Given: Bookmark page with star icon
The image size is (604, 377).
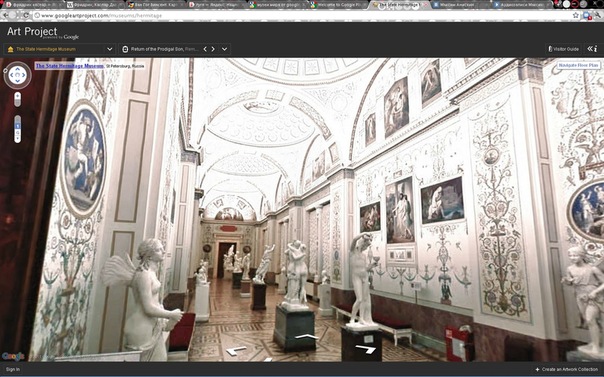Looking at the screenshot, I should (x=575, y=15).
